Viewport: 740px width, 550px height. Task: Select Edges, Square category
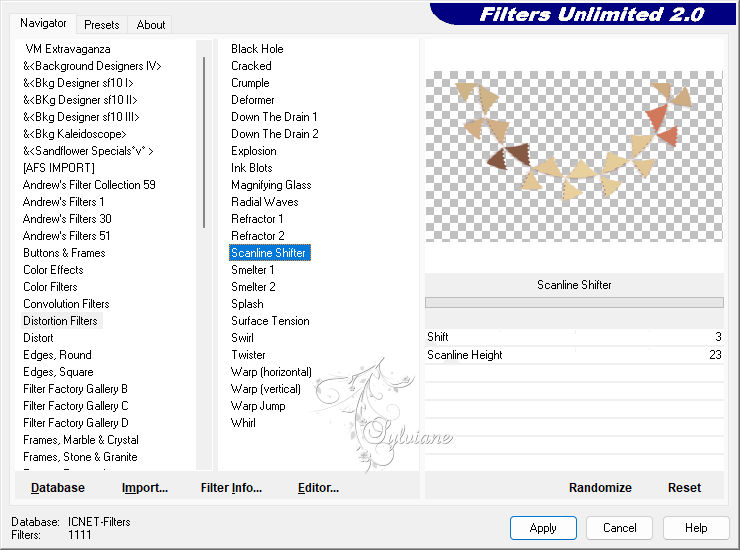tap(59, 372)
